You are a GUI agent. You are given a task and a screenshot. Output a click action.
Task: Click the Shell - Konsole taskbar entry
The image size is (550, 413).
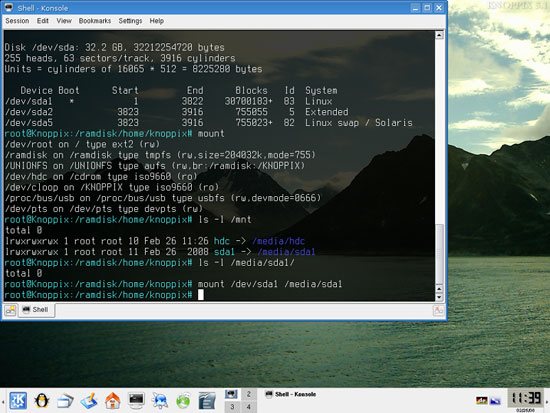[x=291, y=394]
